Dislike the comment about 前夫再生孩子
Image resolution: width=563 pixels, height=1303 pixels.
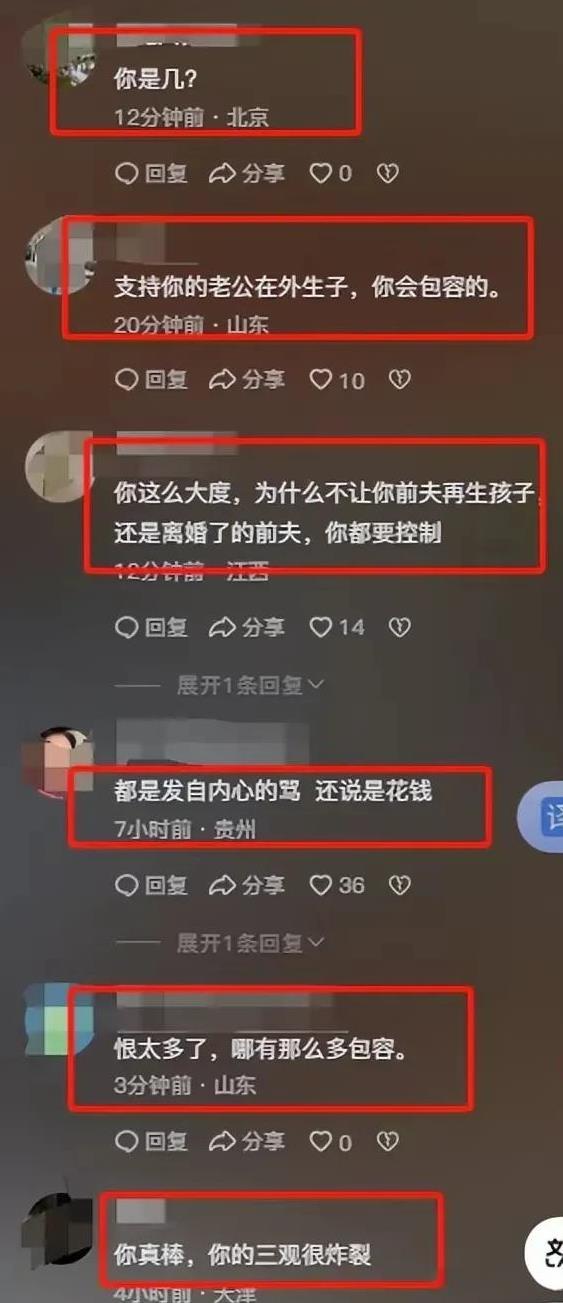pos(399,627)
